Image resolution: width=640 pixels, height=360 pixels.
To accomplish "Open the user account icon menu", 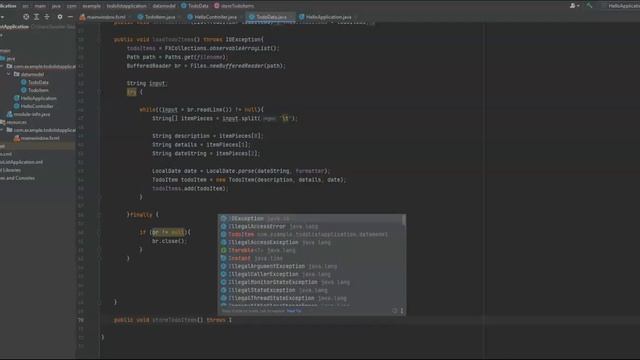I will pyautogui.click(x=574, y=6).
